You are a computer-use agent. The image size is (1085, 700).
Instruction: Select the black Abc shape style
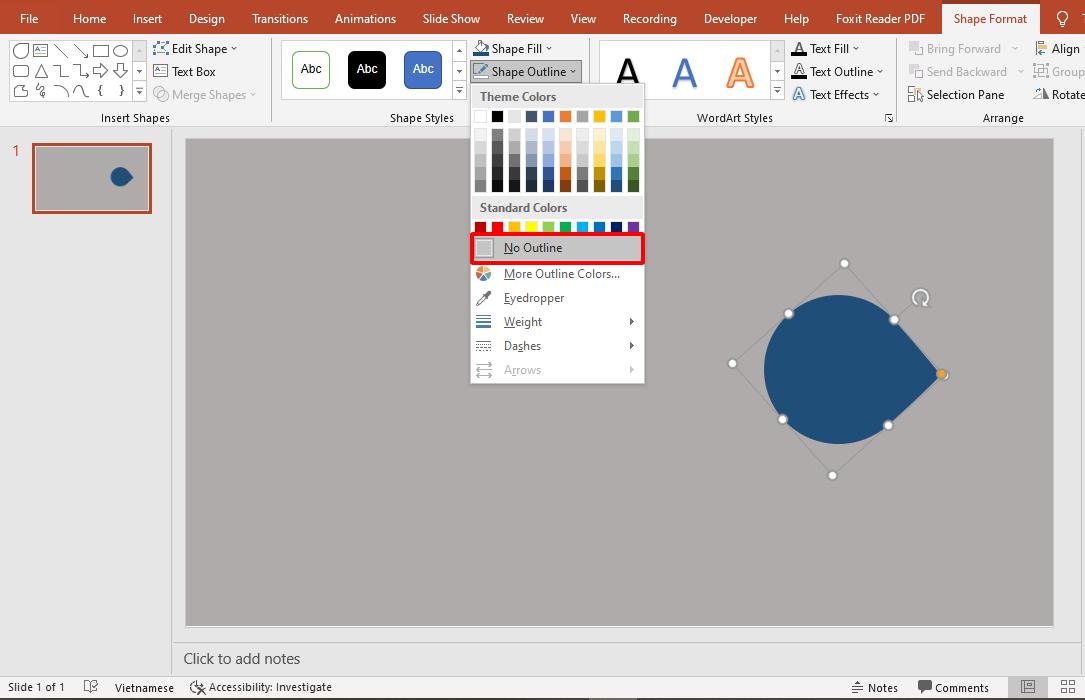click(x=366, y=70)
